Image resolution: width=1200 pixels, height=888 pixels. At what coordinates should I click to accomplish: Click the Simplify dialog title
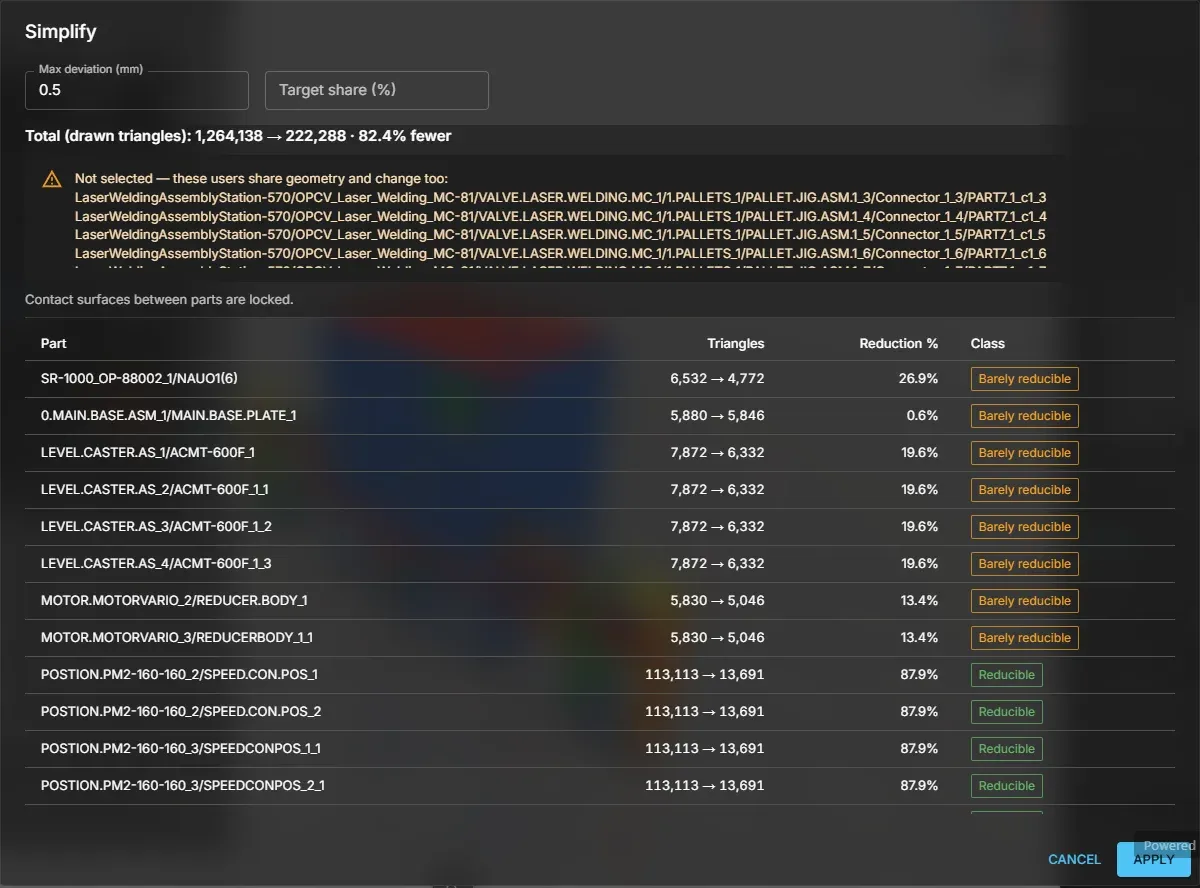pyautogui.click(x=61, y=32)
